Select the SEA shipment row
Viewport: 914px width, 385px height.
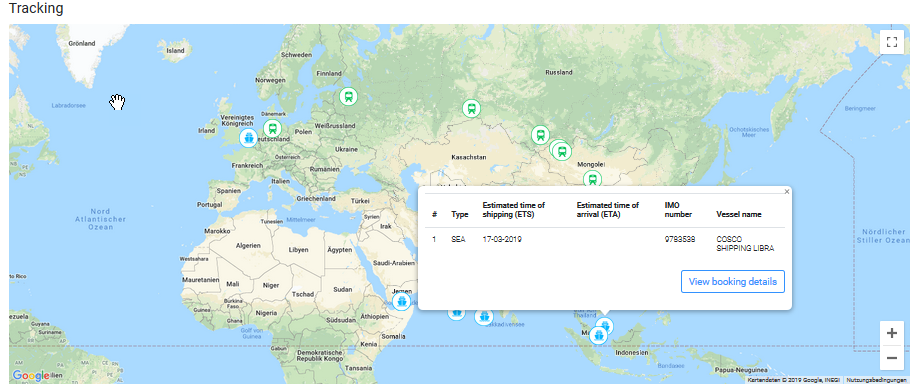605,244
